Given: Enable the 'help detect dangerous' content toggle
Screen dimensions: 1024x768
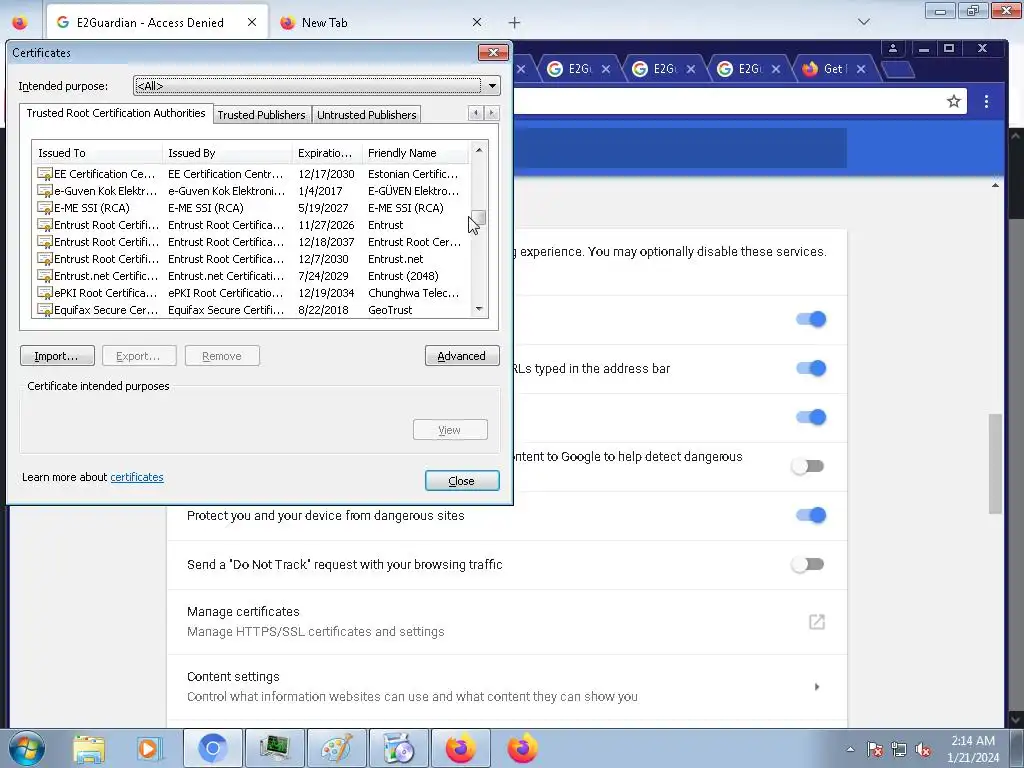Looking at the screenshot, I should [808, 466].
